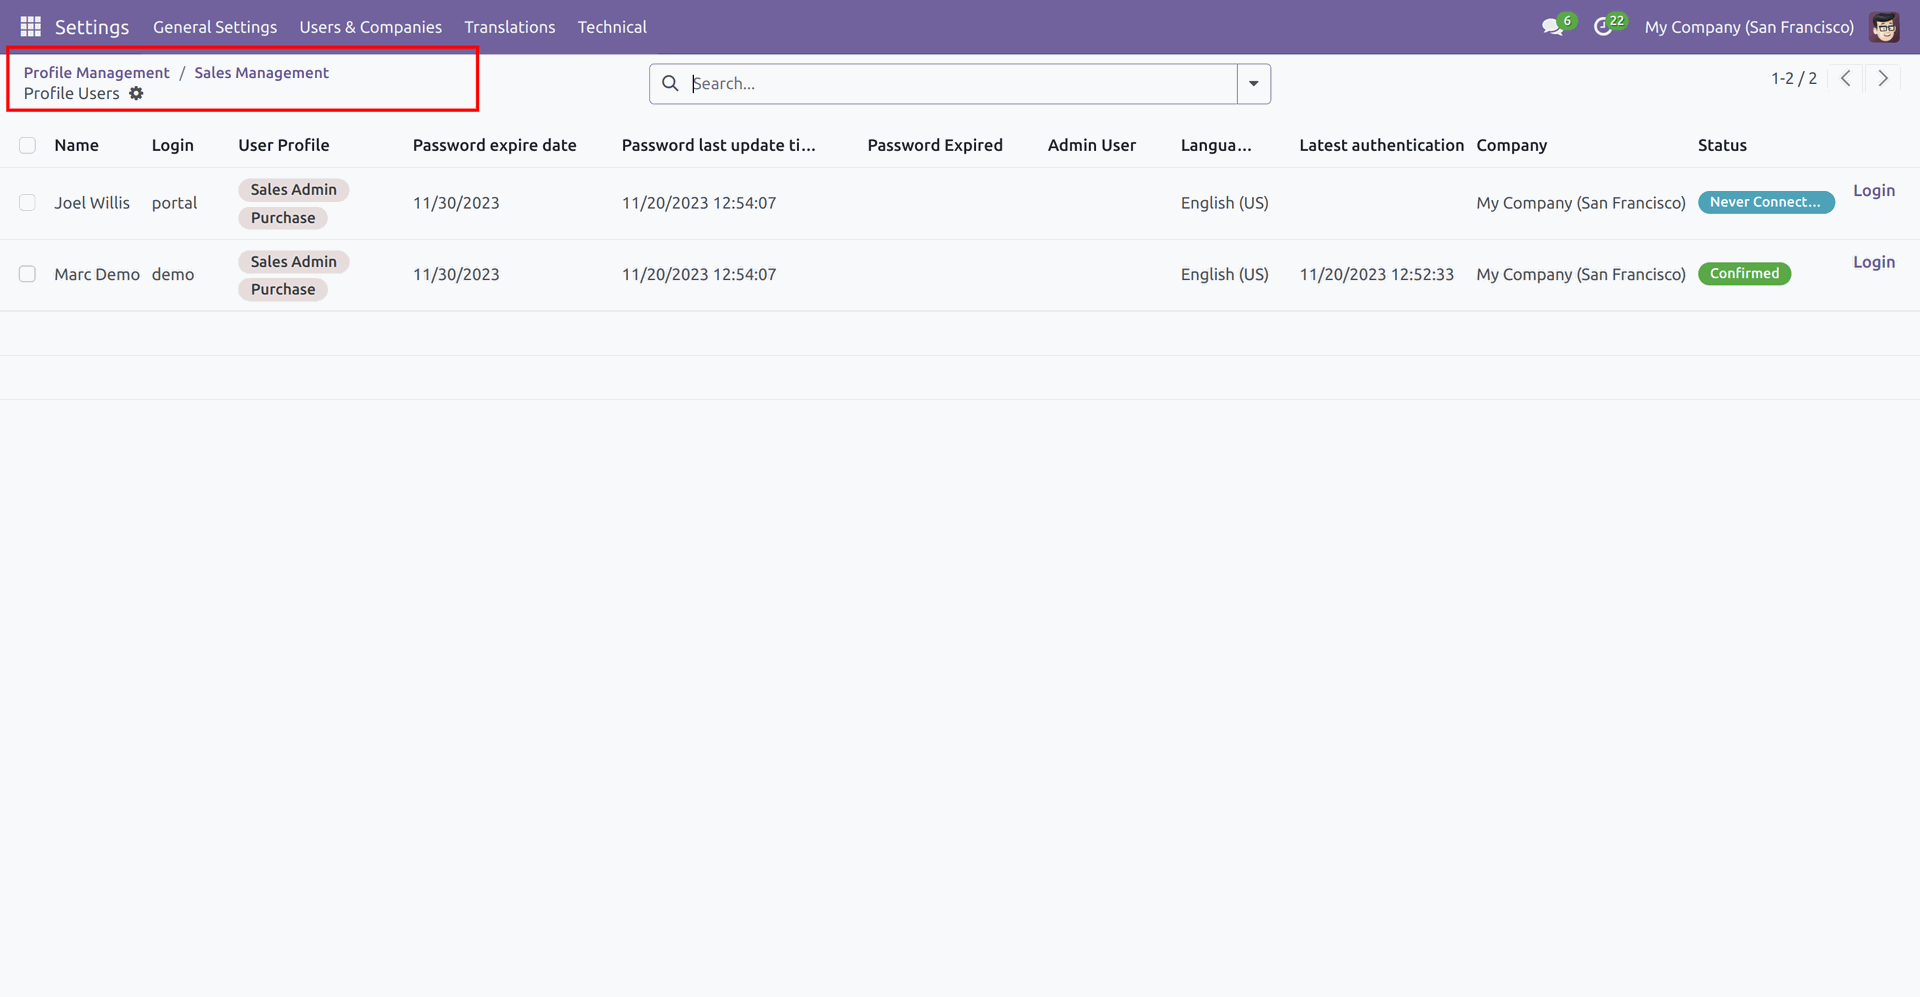The image size is (1920, 997).
Task: Open the Technical menu
Action: (x=611, y=27)
